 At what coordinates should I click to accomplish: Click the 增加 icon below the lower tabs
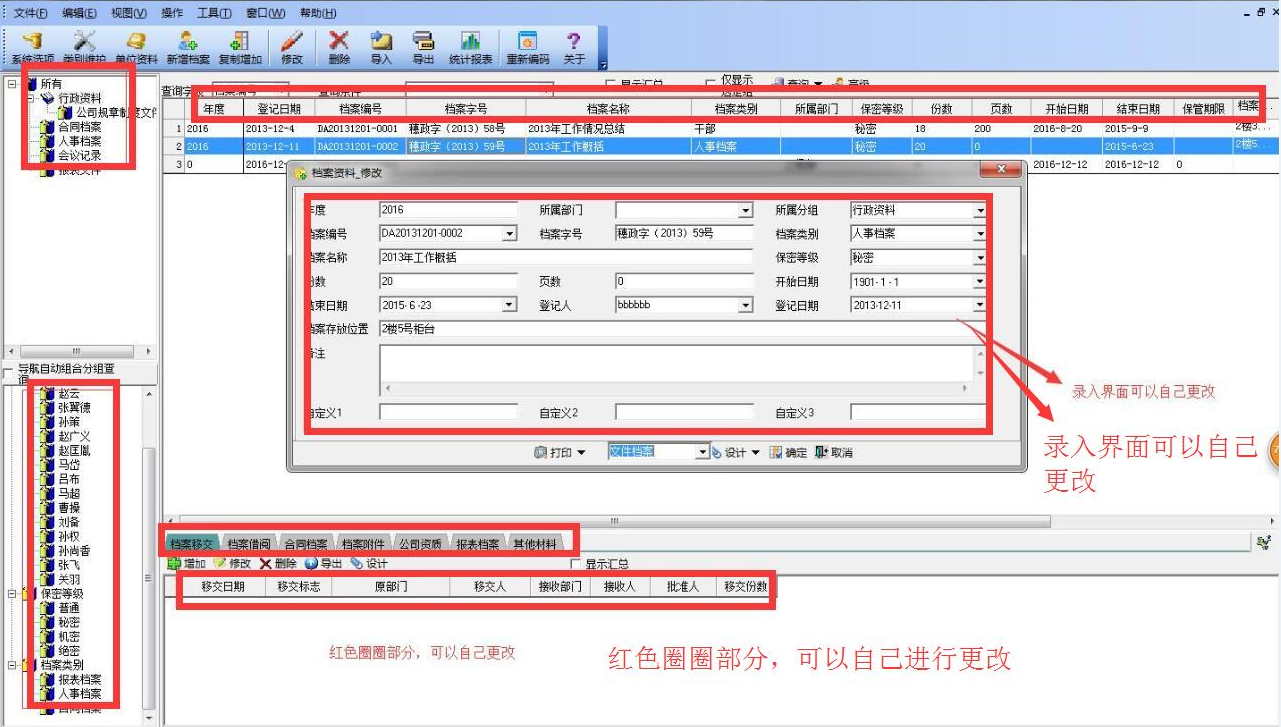tap(174, 564)
